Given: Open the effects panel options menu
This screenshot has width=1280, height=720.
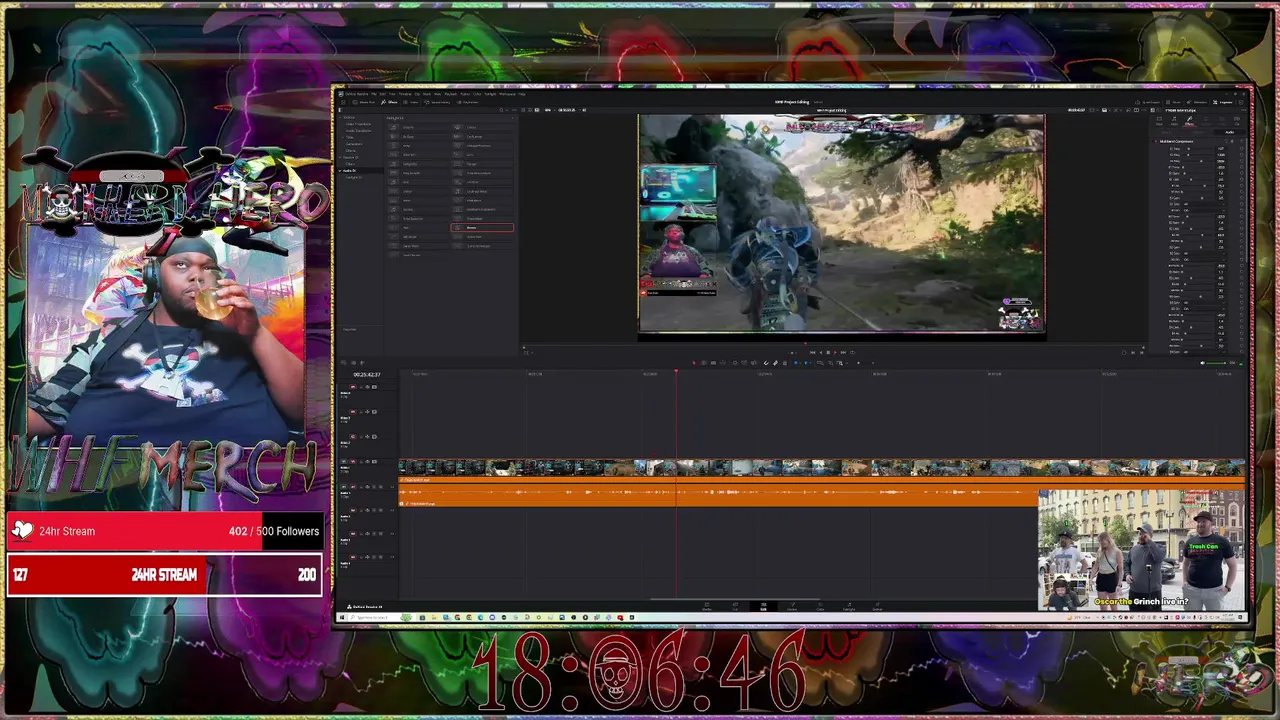Looking at the screenshot, I should coord(514,110).
